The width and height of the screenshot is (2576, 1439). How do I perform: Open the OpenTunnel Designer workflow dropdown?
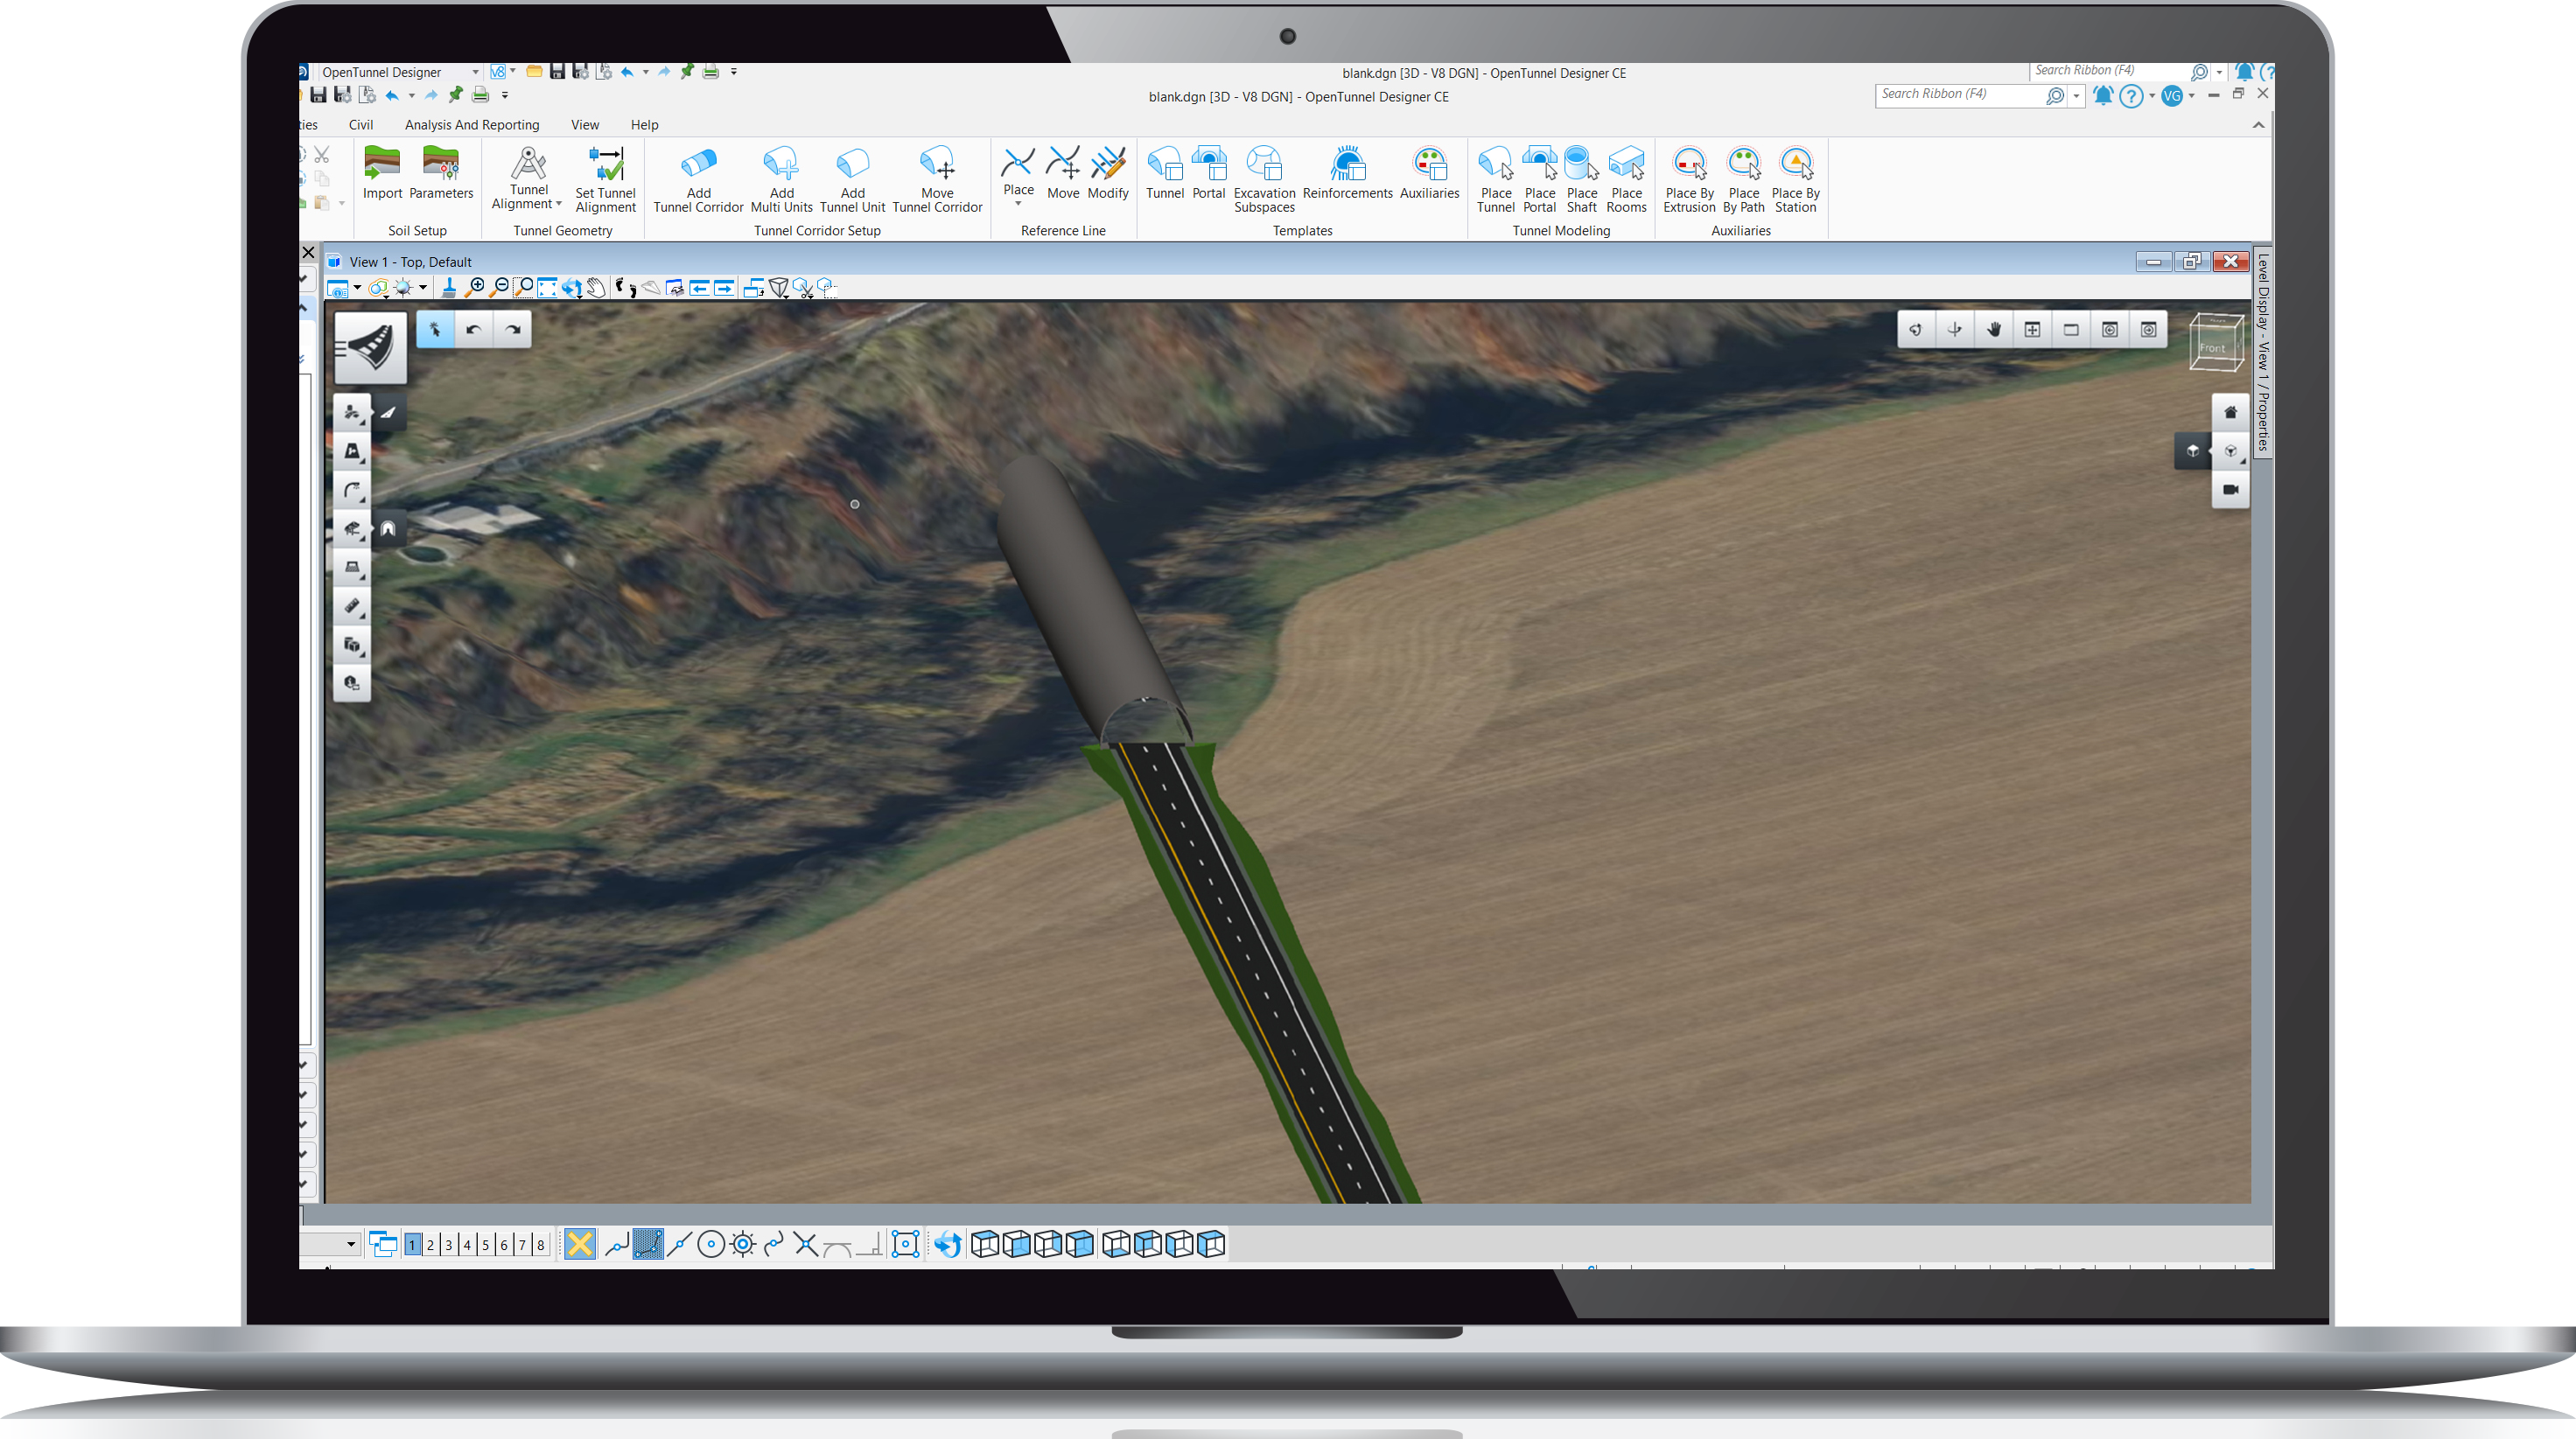477,72
